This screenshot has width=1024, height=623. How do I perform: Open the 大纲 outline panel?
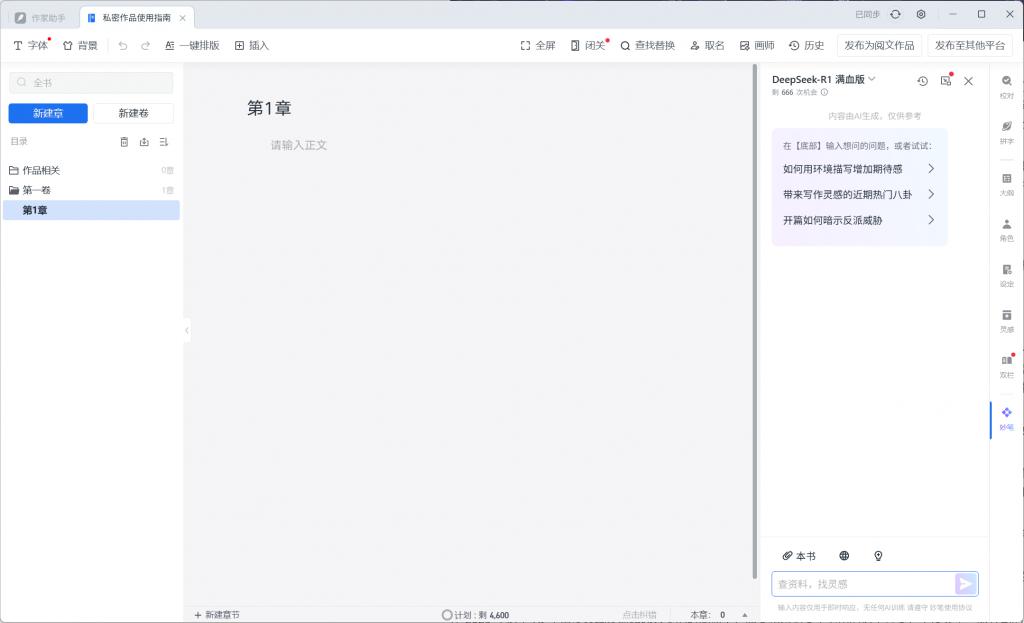click(x=1006, y=183)
